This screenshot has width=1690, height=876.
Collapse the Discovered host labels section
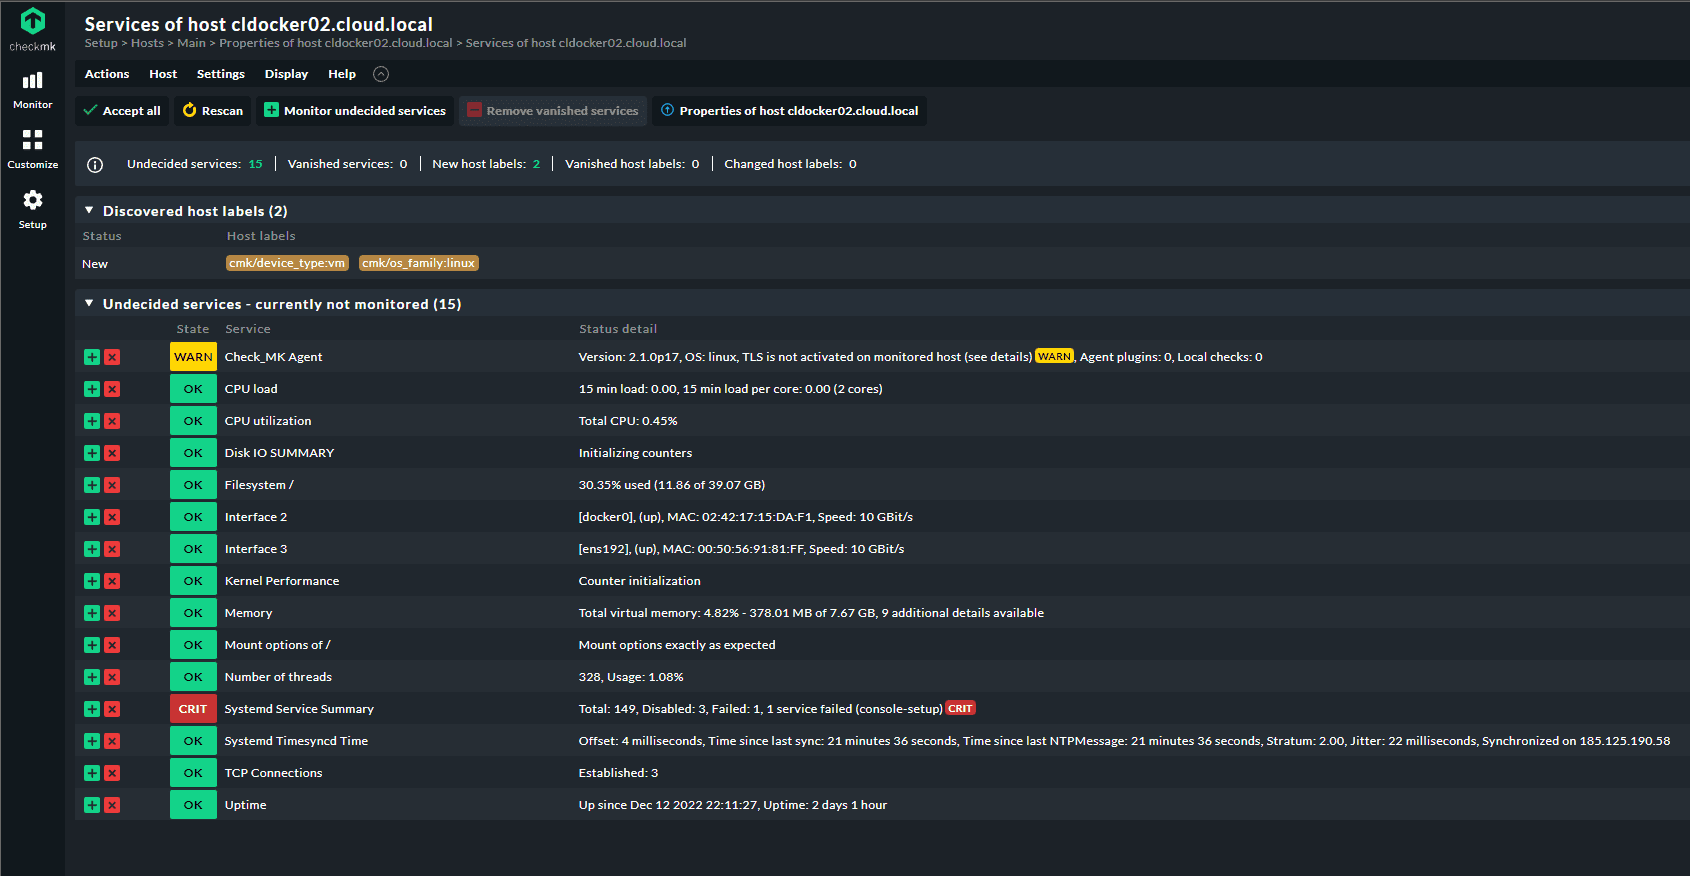89,210
